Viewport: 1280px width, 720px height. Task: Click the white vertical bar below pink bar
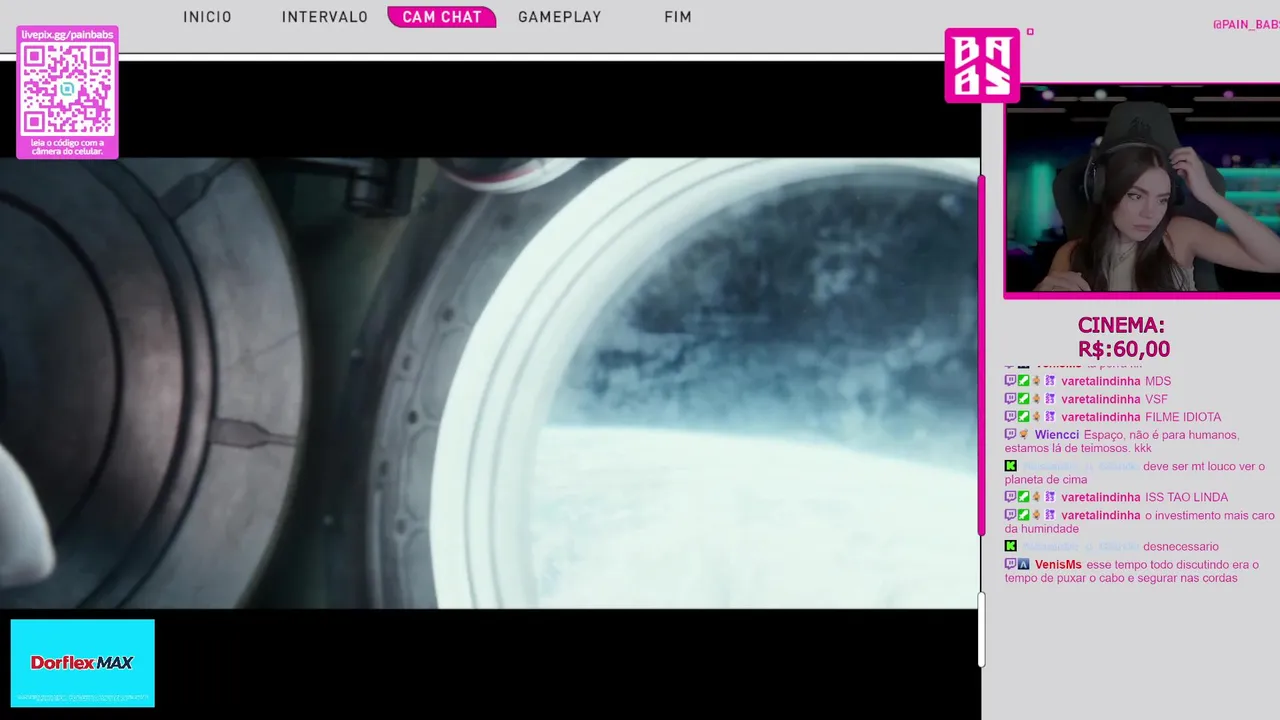pos(982,629)
